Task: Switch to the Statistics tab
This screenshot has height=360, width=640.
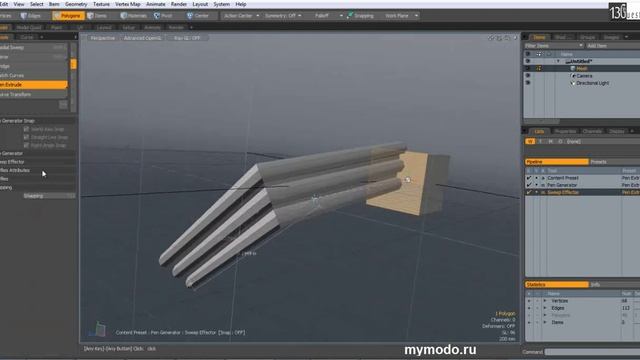Action: tap(557, 284)
